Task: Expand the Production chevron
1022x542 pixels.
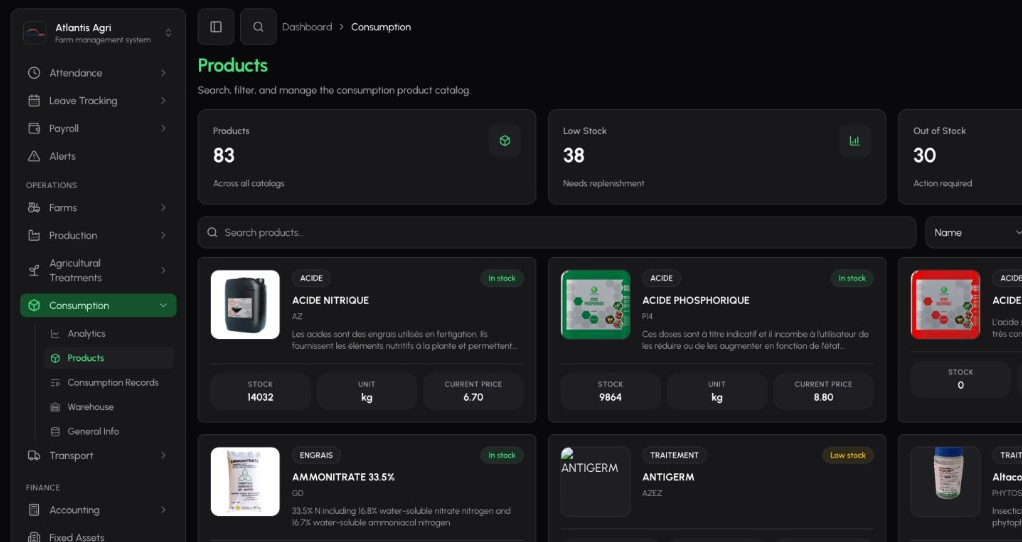Action: pos(163,235)
